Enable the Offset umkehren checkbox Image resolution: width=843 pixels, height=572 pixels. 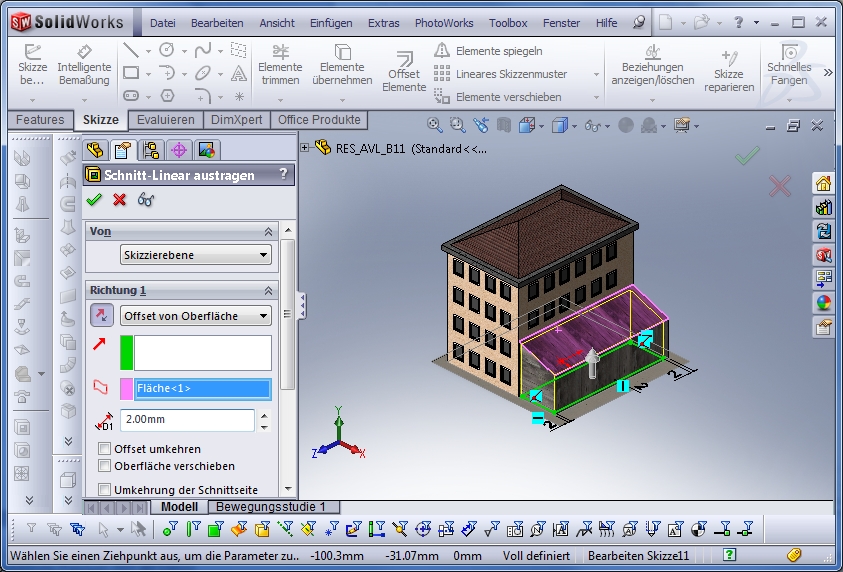105,449
